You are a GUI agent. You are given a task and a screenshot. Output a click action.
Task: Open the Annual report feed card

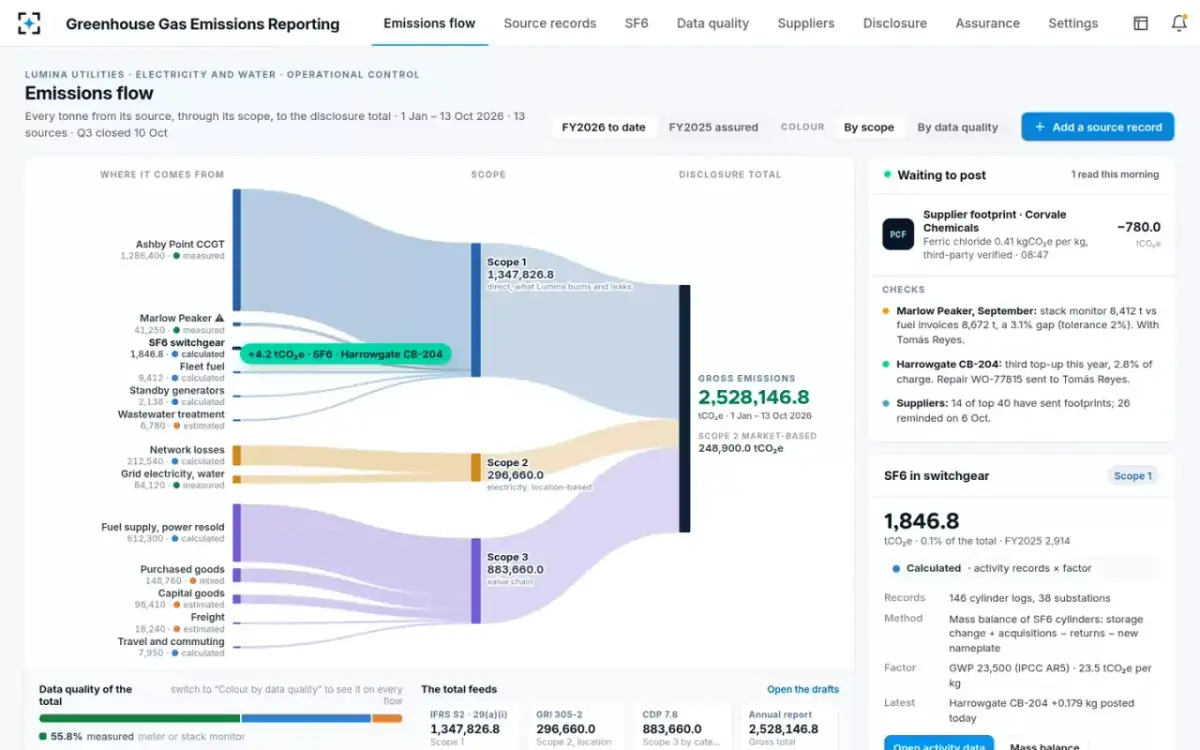(x=787, y=726)
